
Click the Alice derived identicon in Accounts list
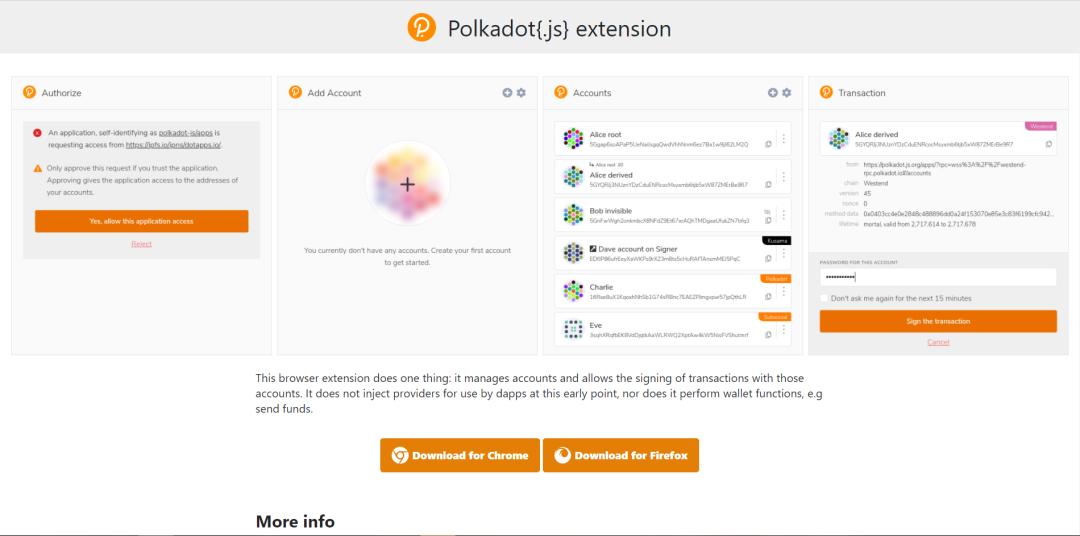(x=573, y=177)
